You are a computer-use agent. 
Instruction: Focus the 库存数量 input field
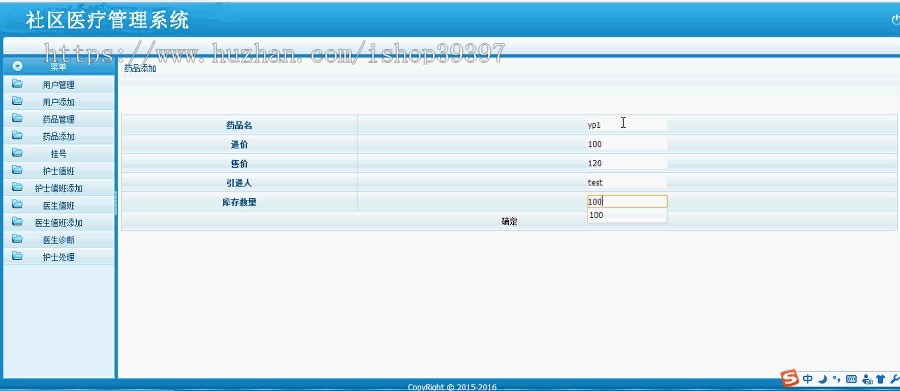click(627, 202)
